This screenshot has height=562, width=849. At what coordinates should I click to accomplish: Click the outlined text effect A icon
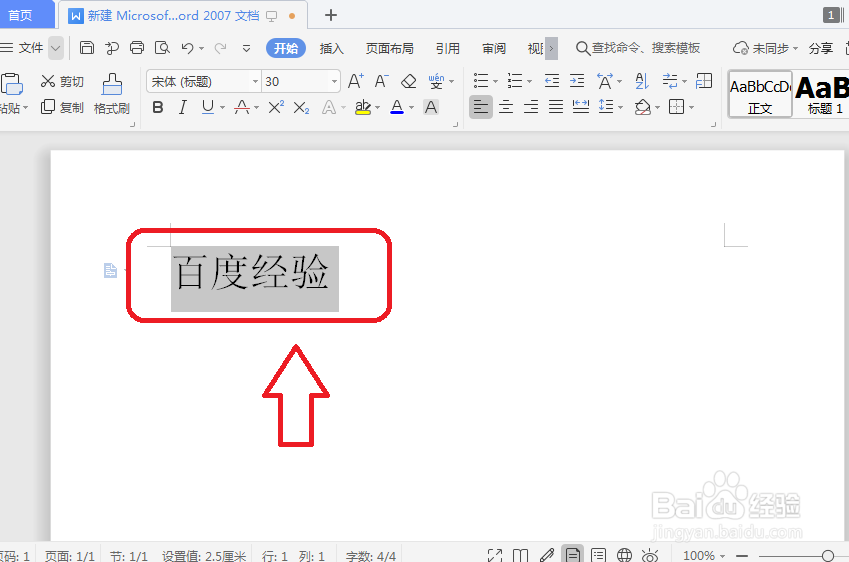coord(329,107)
